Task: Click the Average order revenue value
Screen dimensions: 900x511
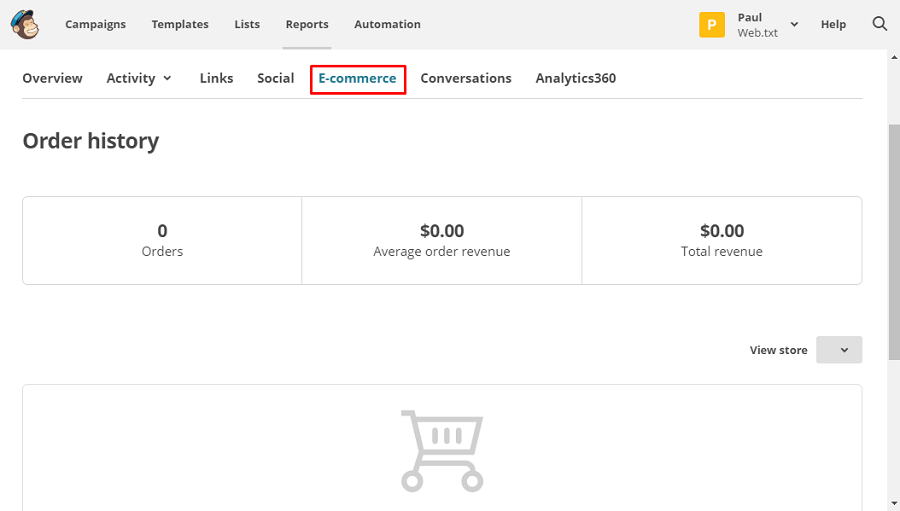Action: point(442,231)
